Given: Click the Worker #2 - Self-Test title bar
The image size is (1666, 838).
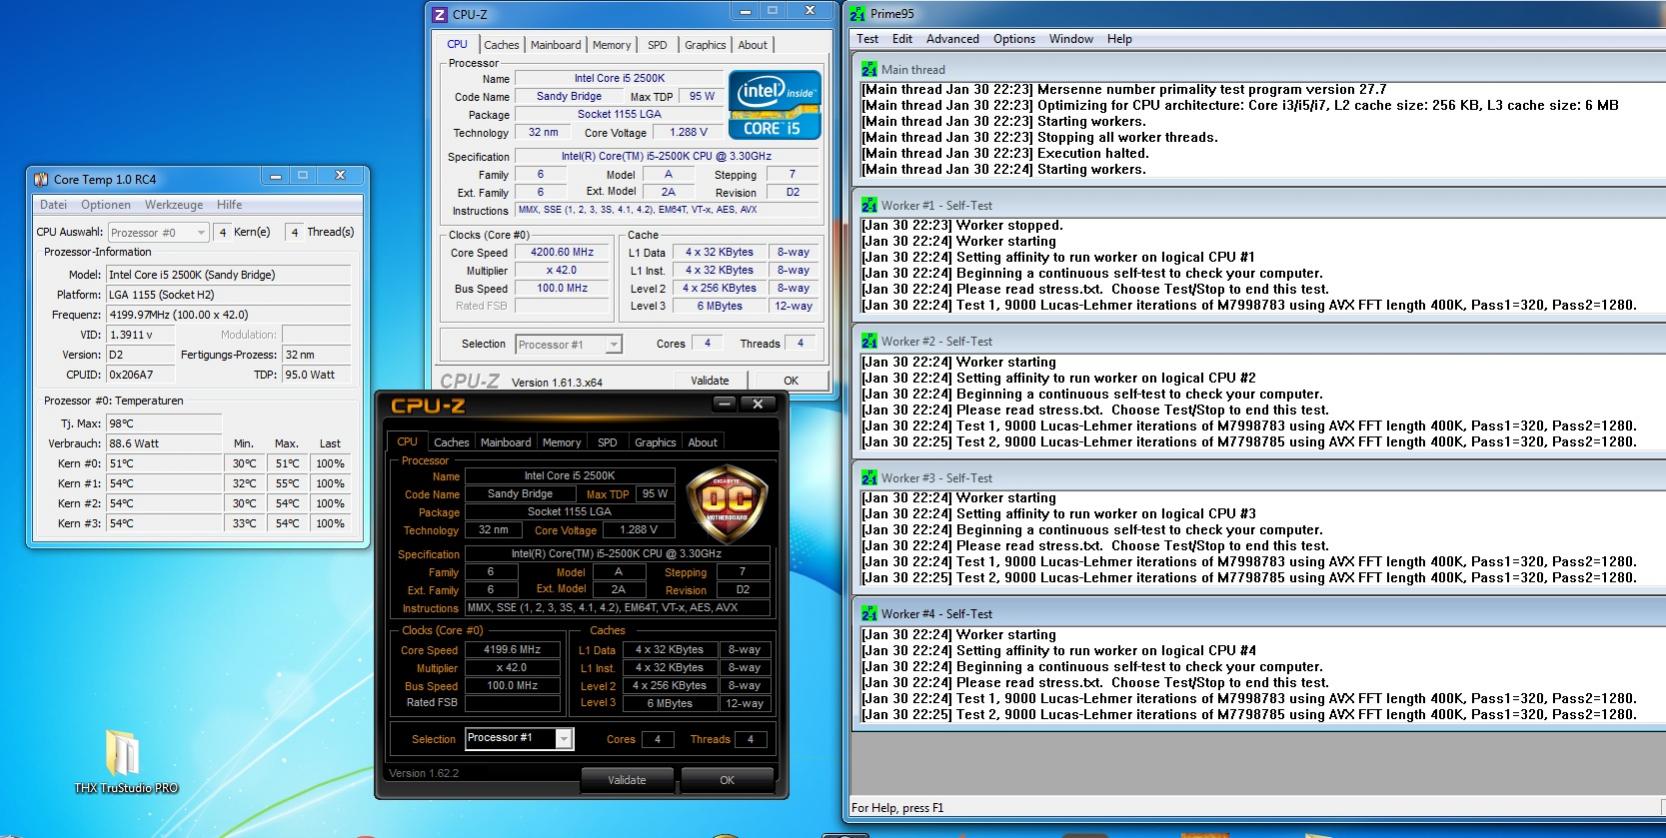Looking at the screenshot, I should 1258,341.
